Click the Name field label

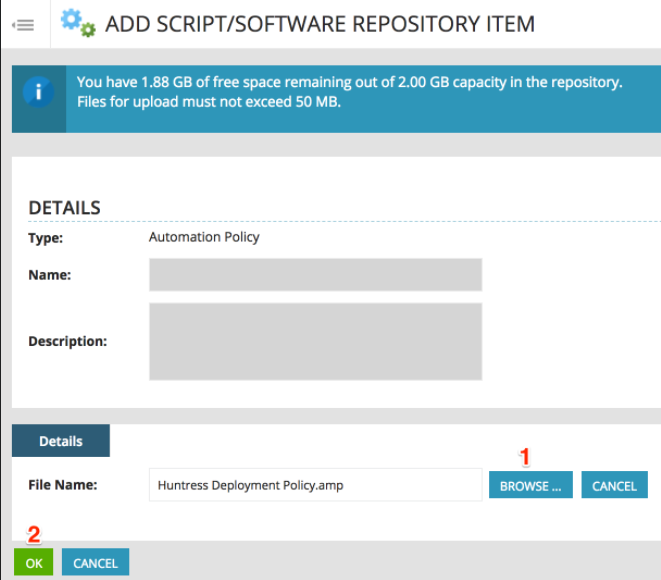click(49, 274)
